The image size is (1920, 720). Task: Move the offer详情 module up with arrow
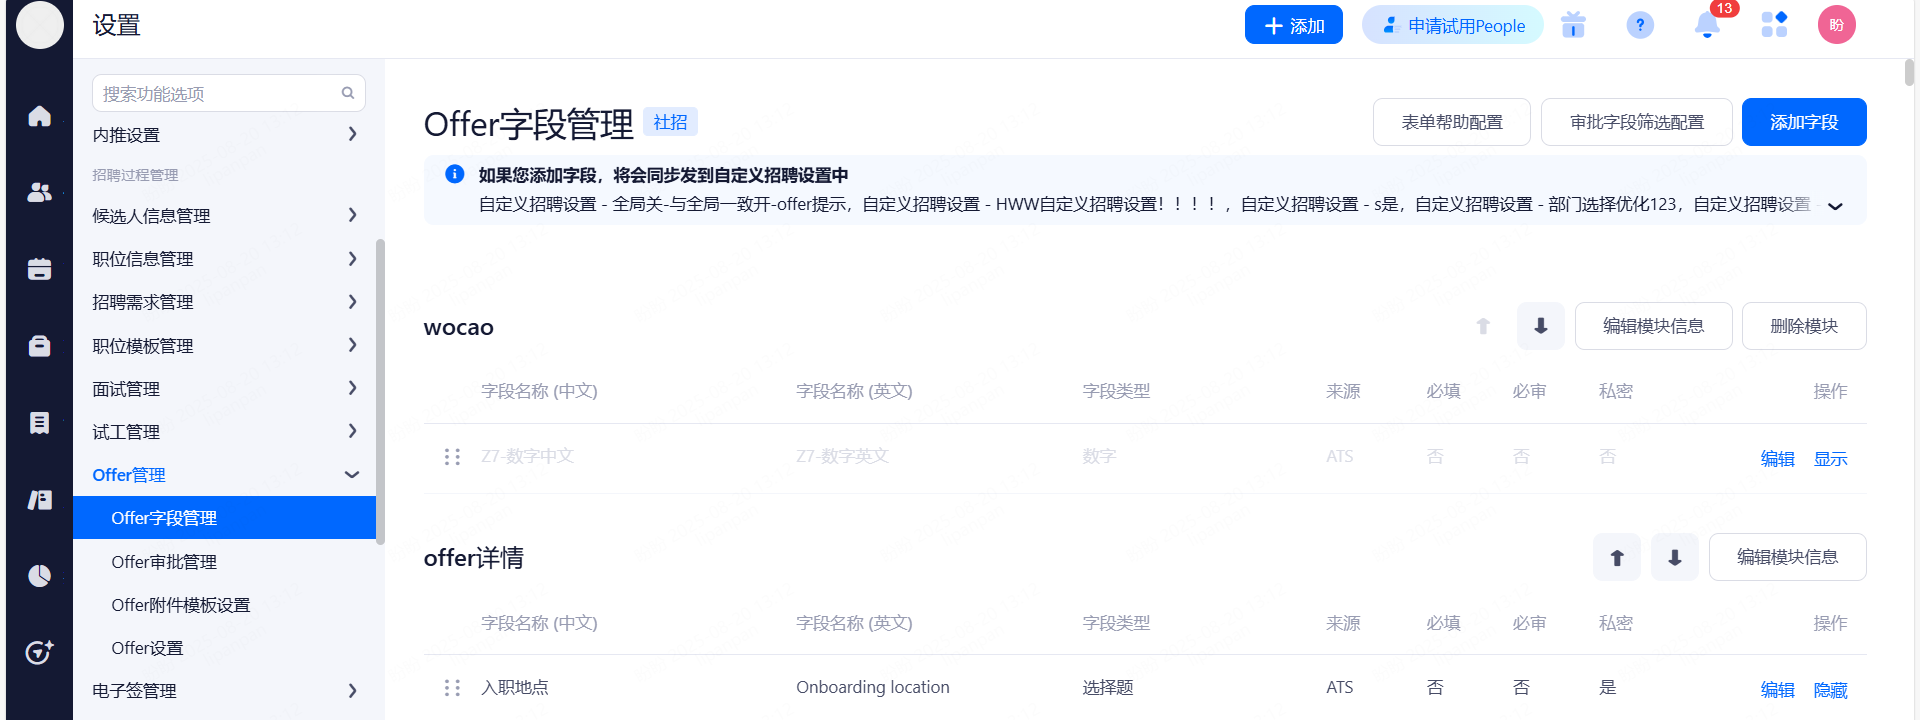point(1616,558)
